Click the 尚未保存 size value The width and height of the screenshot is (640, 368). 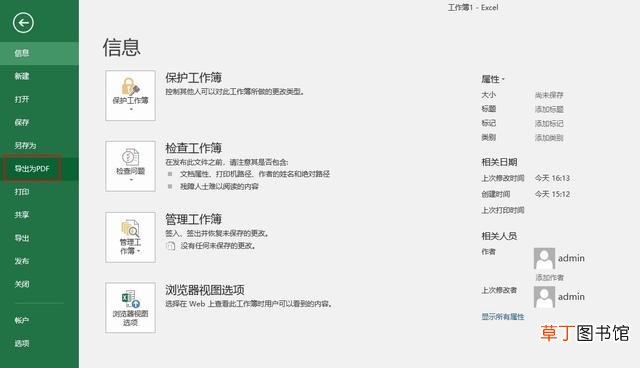tap(549, 95)
